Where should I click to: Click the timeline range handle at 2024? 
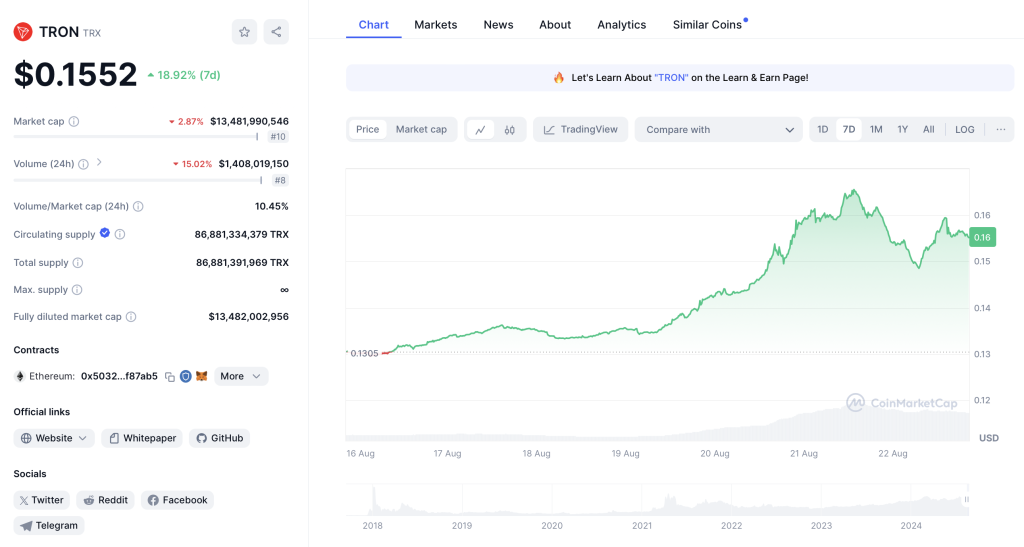(967, 499)
